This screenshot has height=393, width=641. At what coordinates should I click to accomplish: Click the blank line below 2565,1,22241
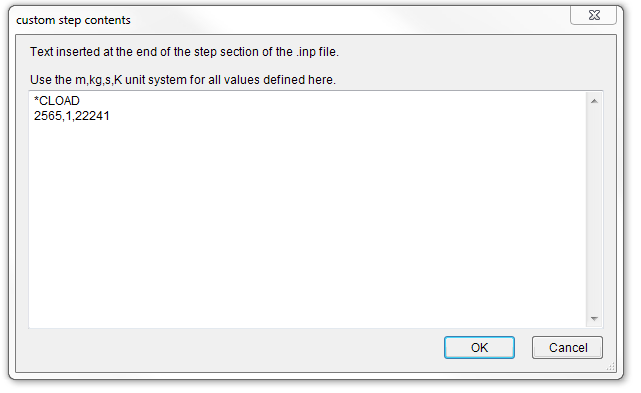pyautogui.click(x=307, y=131)
